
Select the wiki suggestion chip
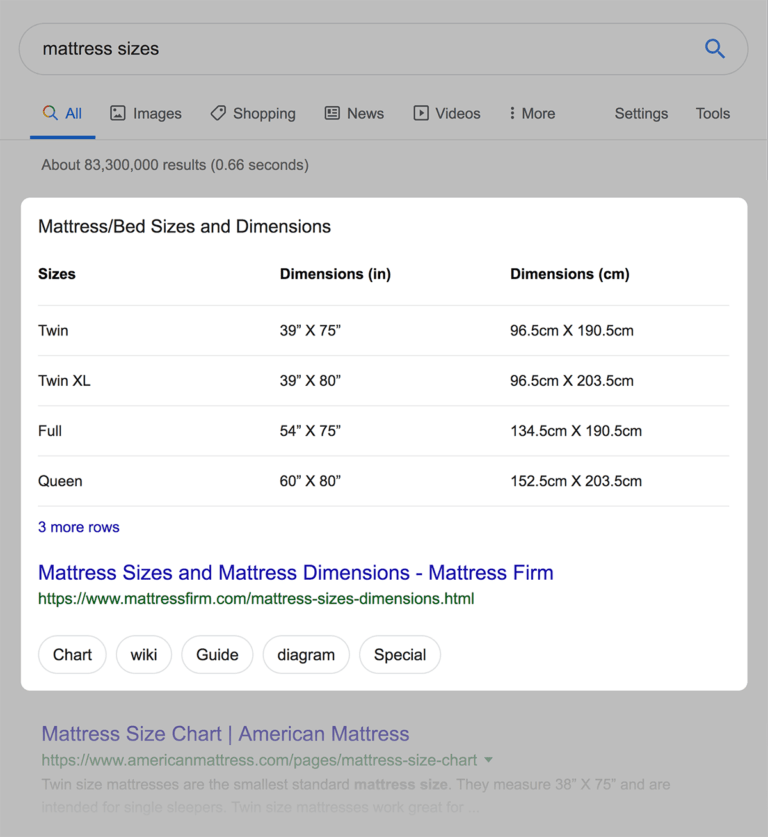(x=144, y=655)
